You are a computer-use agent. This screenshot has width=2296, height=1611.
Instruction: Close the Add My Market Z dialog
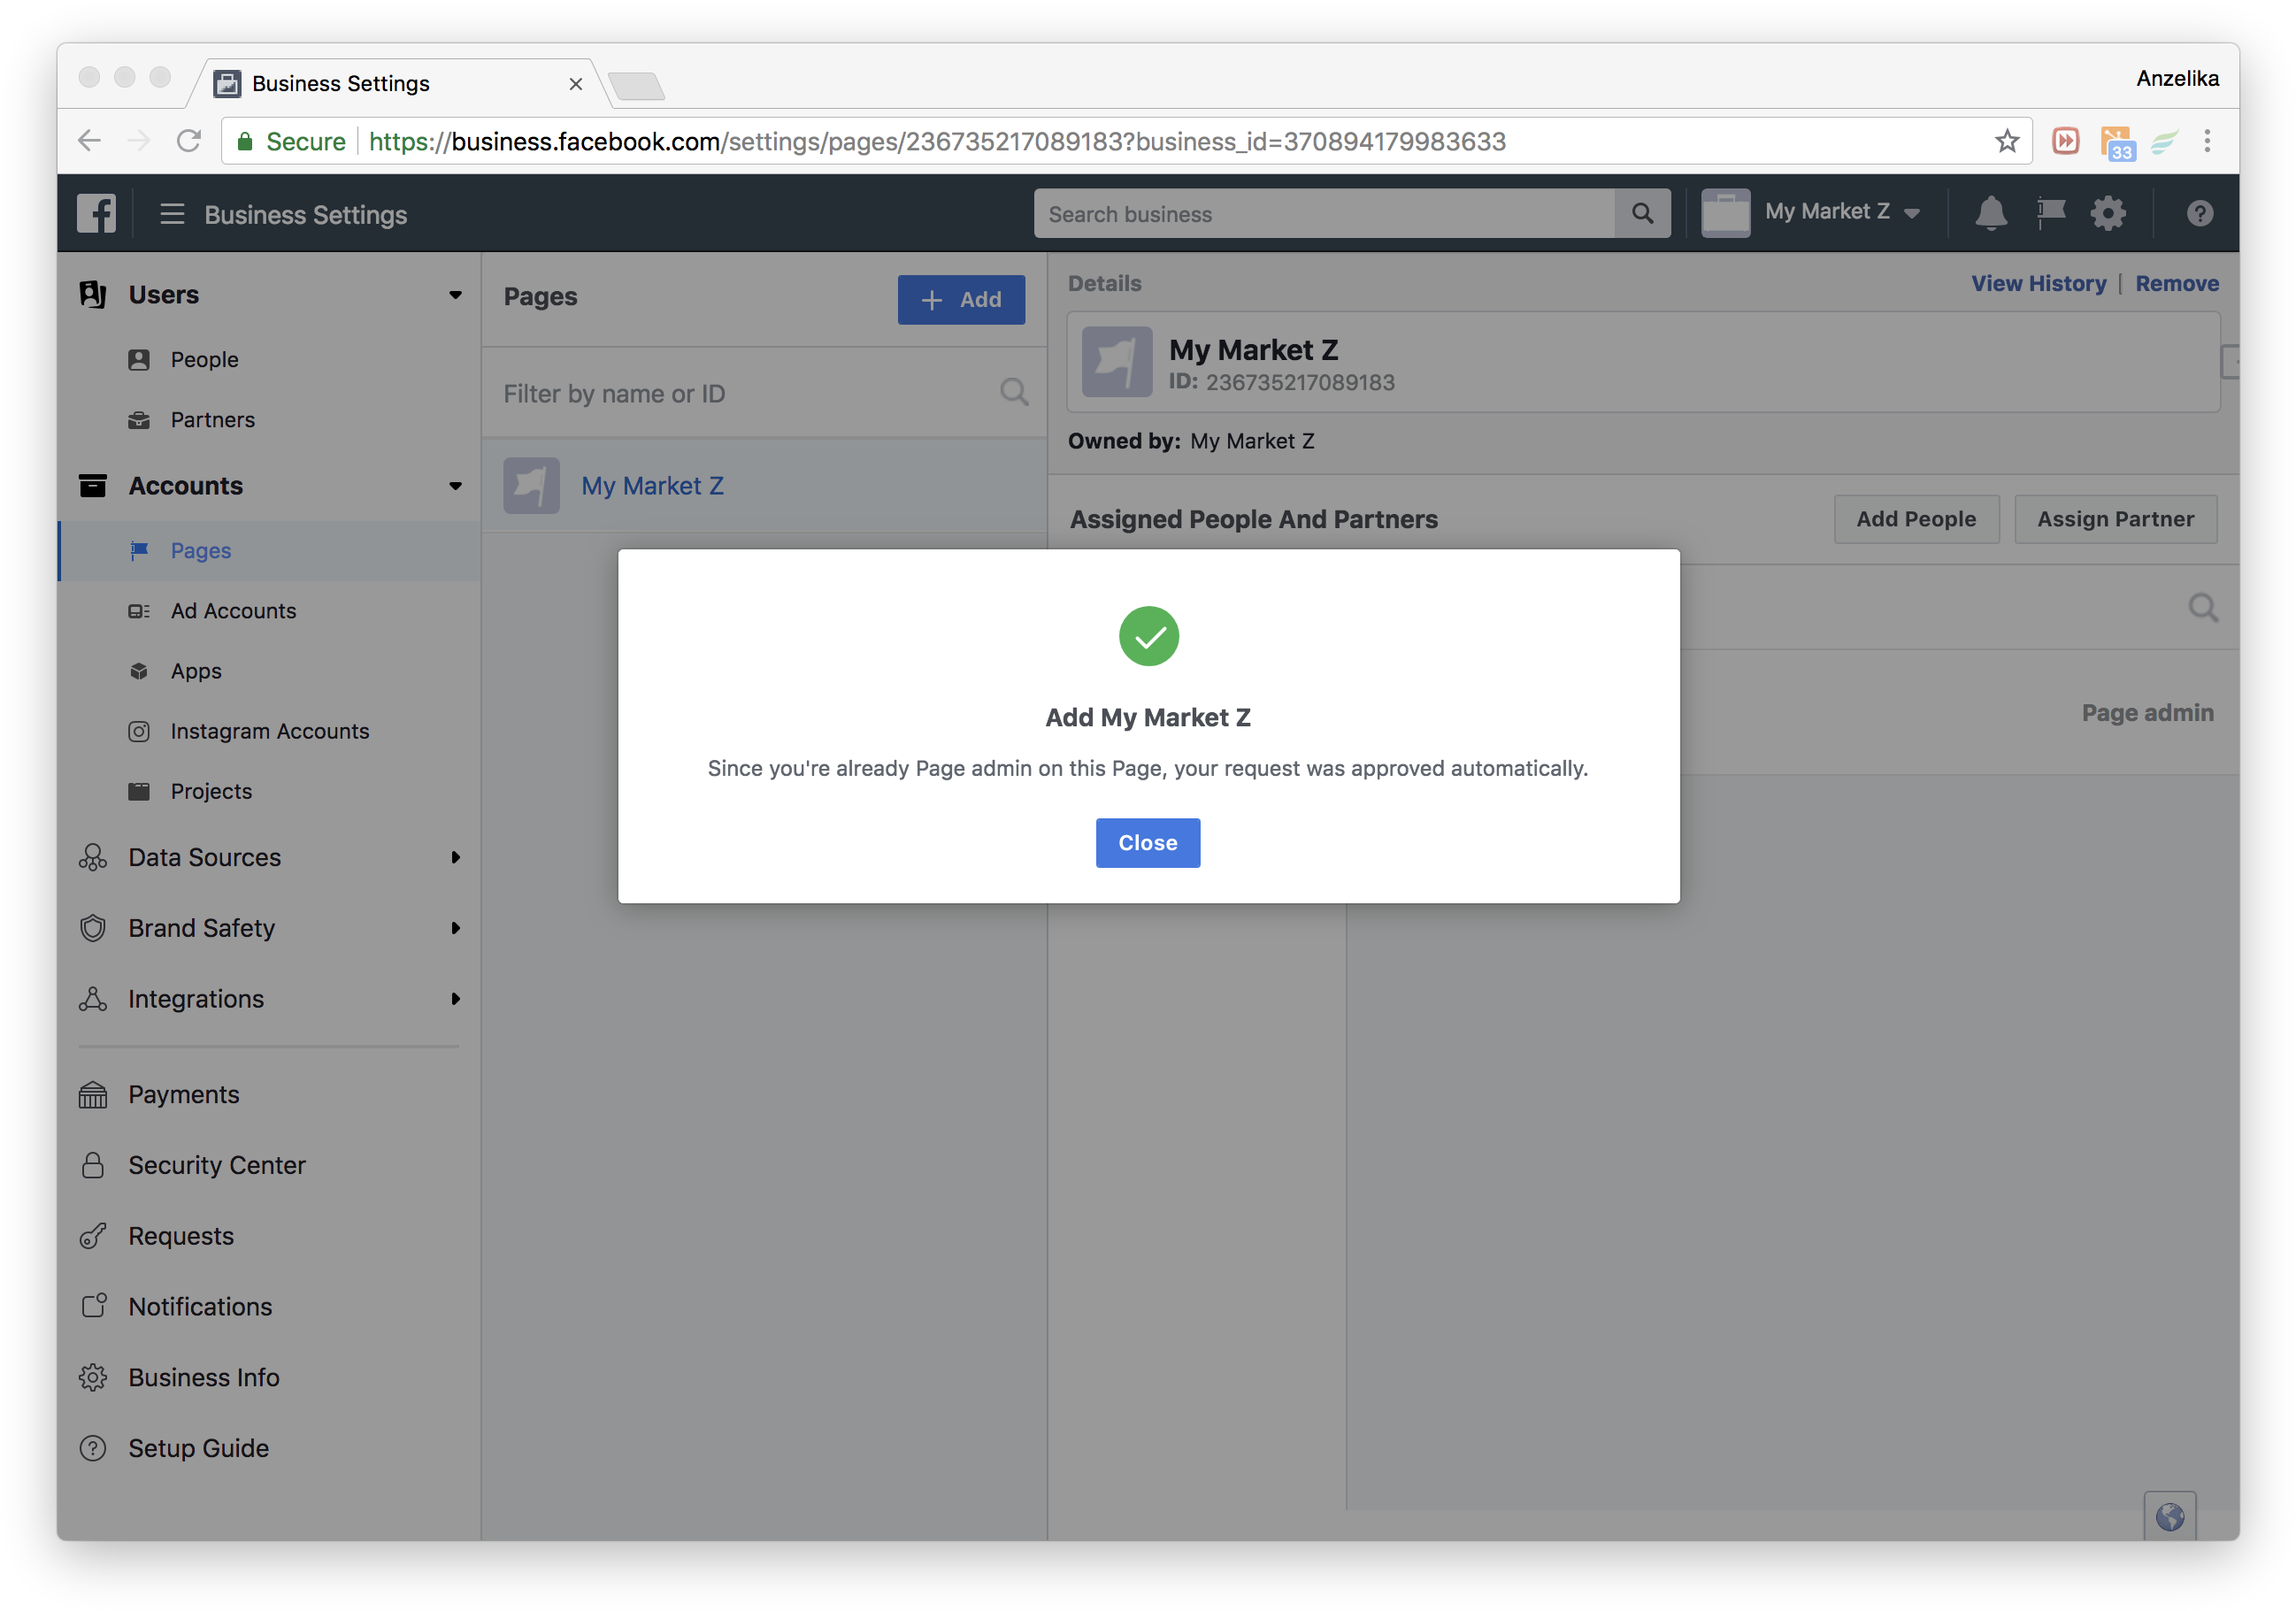point(1147,843)
